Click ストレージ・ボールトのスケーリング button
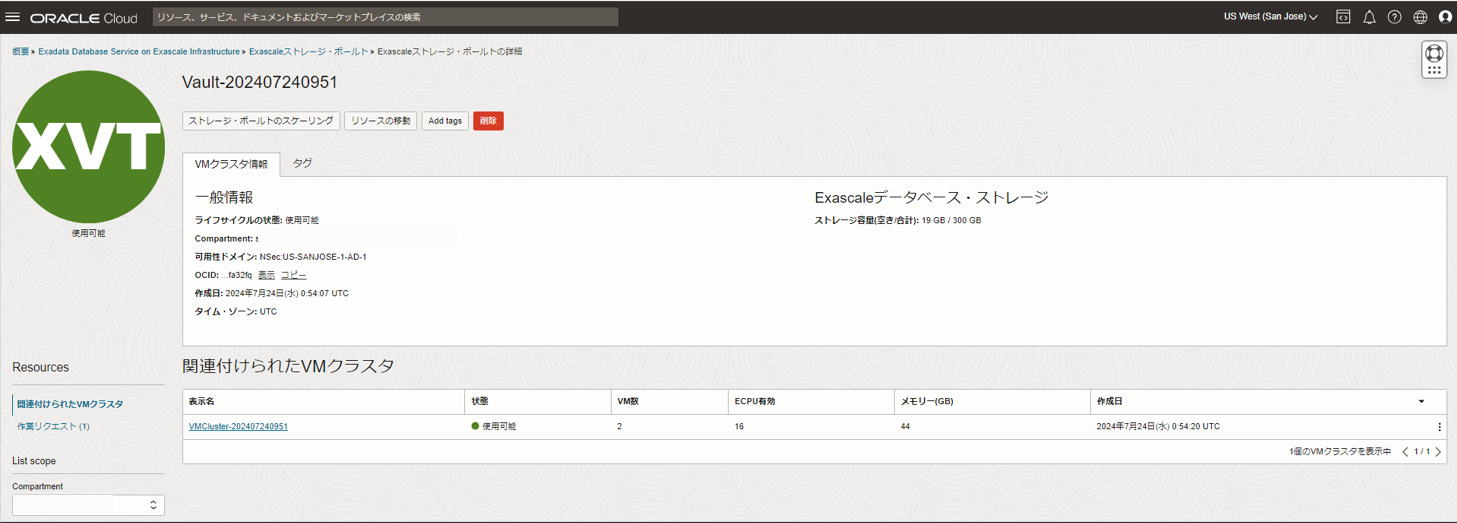The width and height of the screenshot is (1457, 523). (x=261, y=121)
